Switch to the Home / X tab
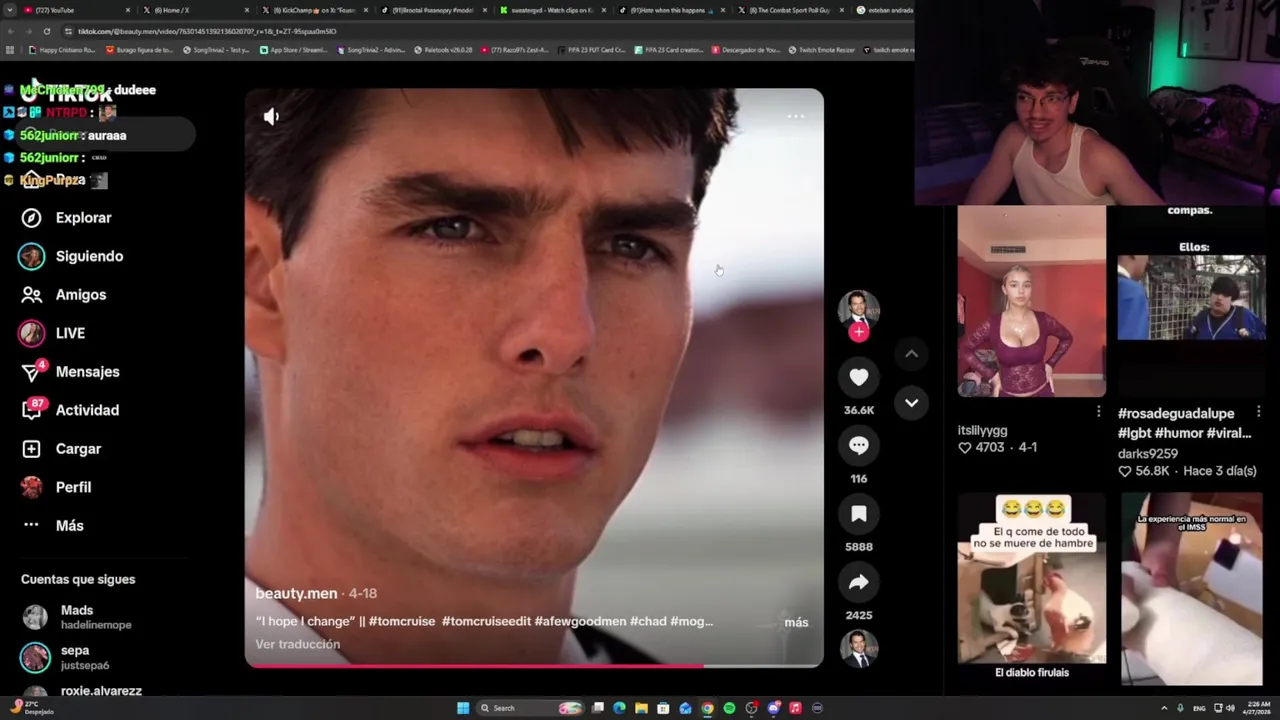1280x720 pixels. tap(195, 10)
